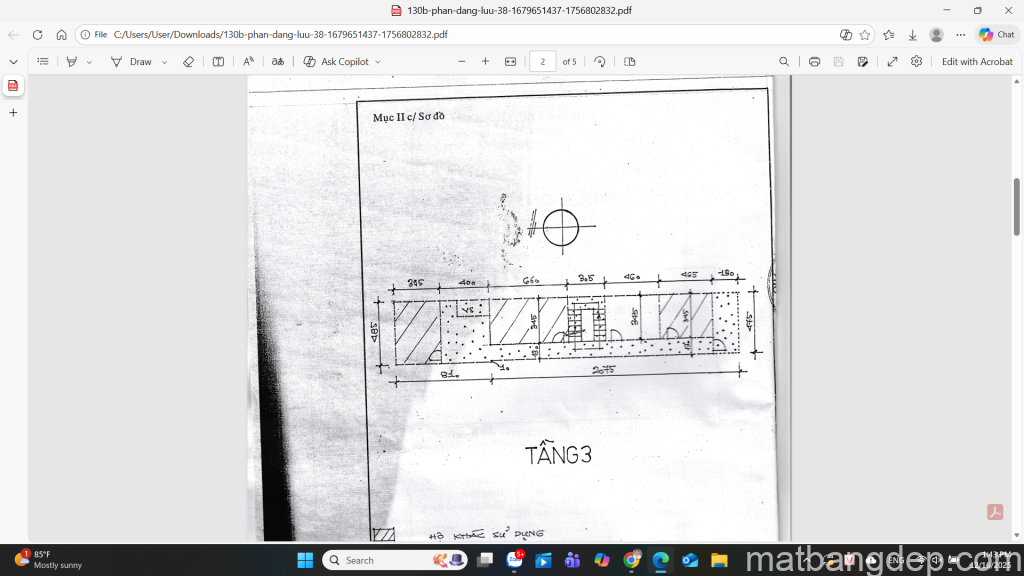Open PDF settings gear icon
The width and height of the screenshot is (1024, 576).
coord(916,62)
